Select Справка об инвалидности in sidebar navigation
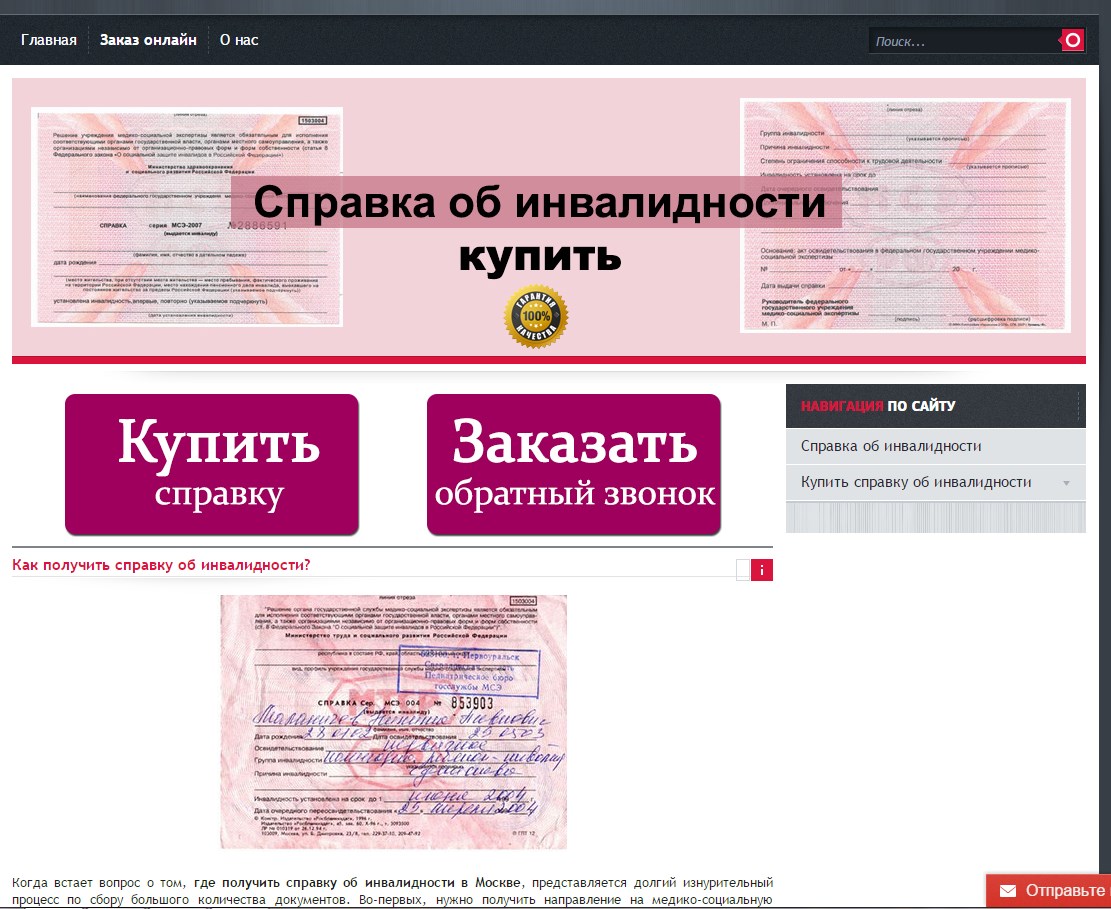 891,446
